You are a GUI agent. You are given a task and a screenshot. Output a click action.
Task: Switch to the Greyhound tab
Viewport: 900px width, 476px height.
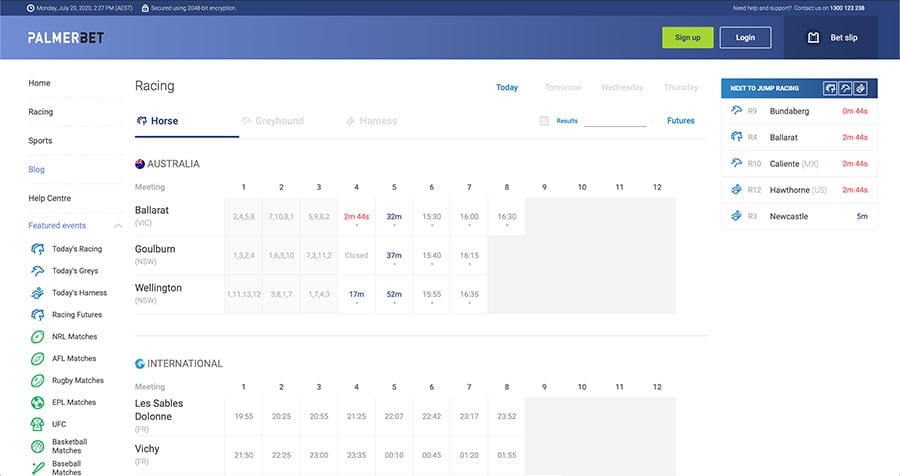tap(273, 121)
